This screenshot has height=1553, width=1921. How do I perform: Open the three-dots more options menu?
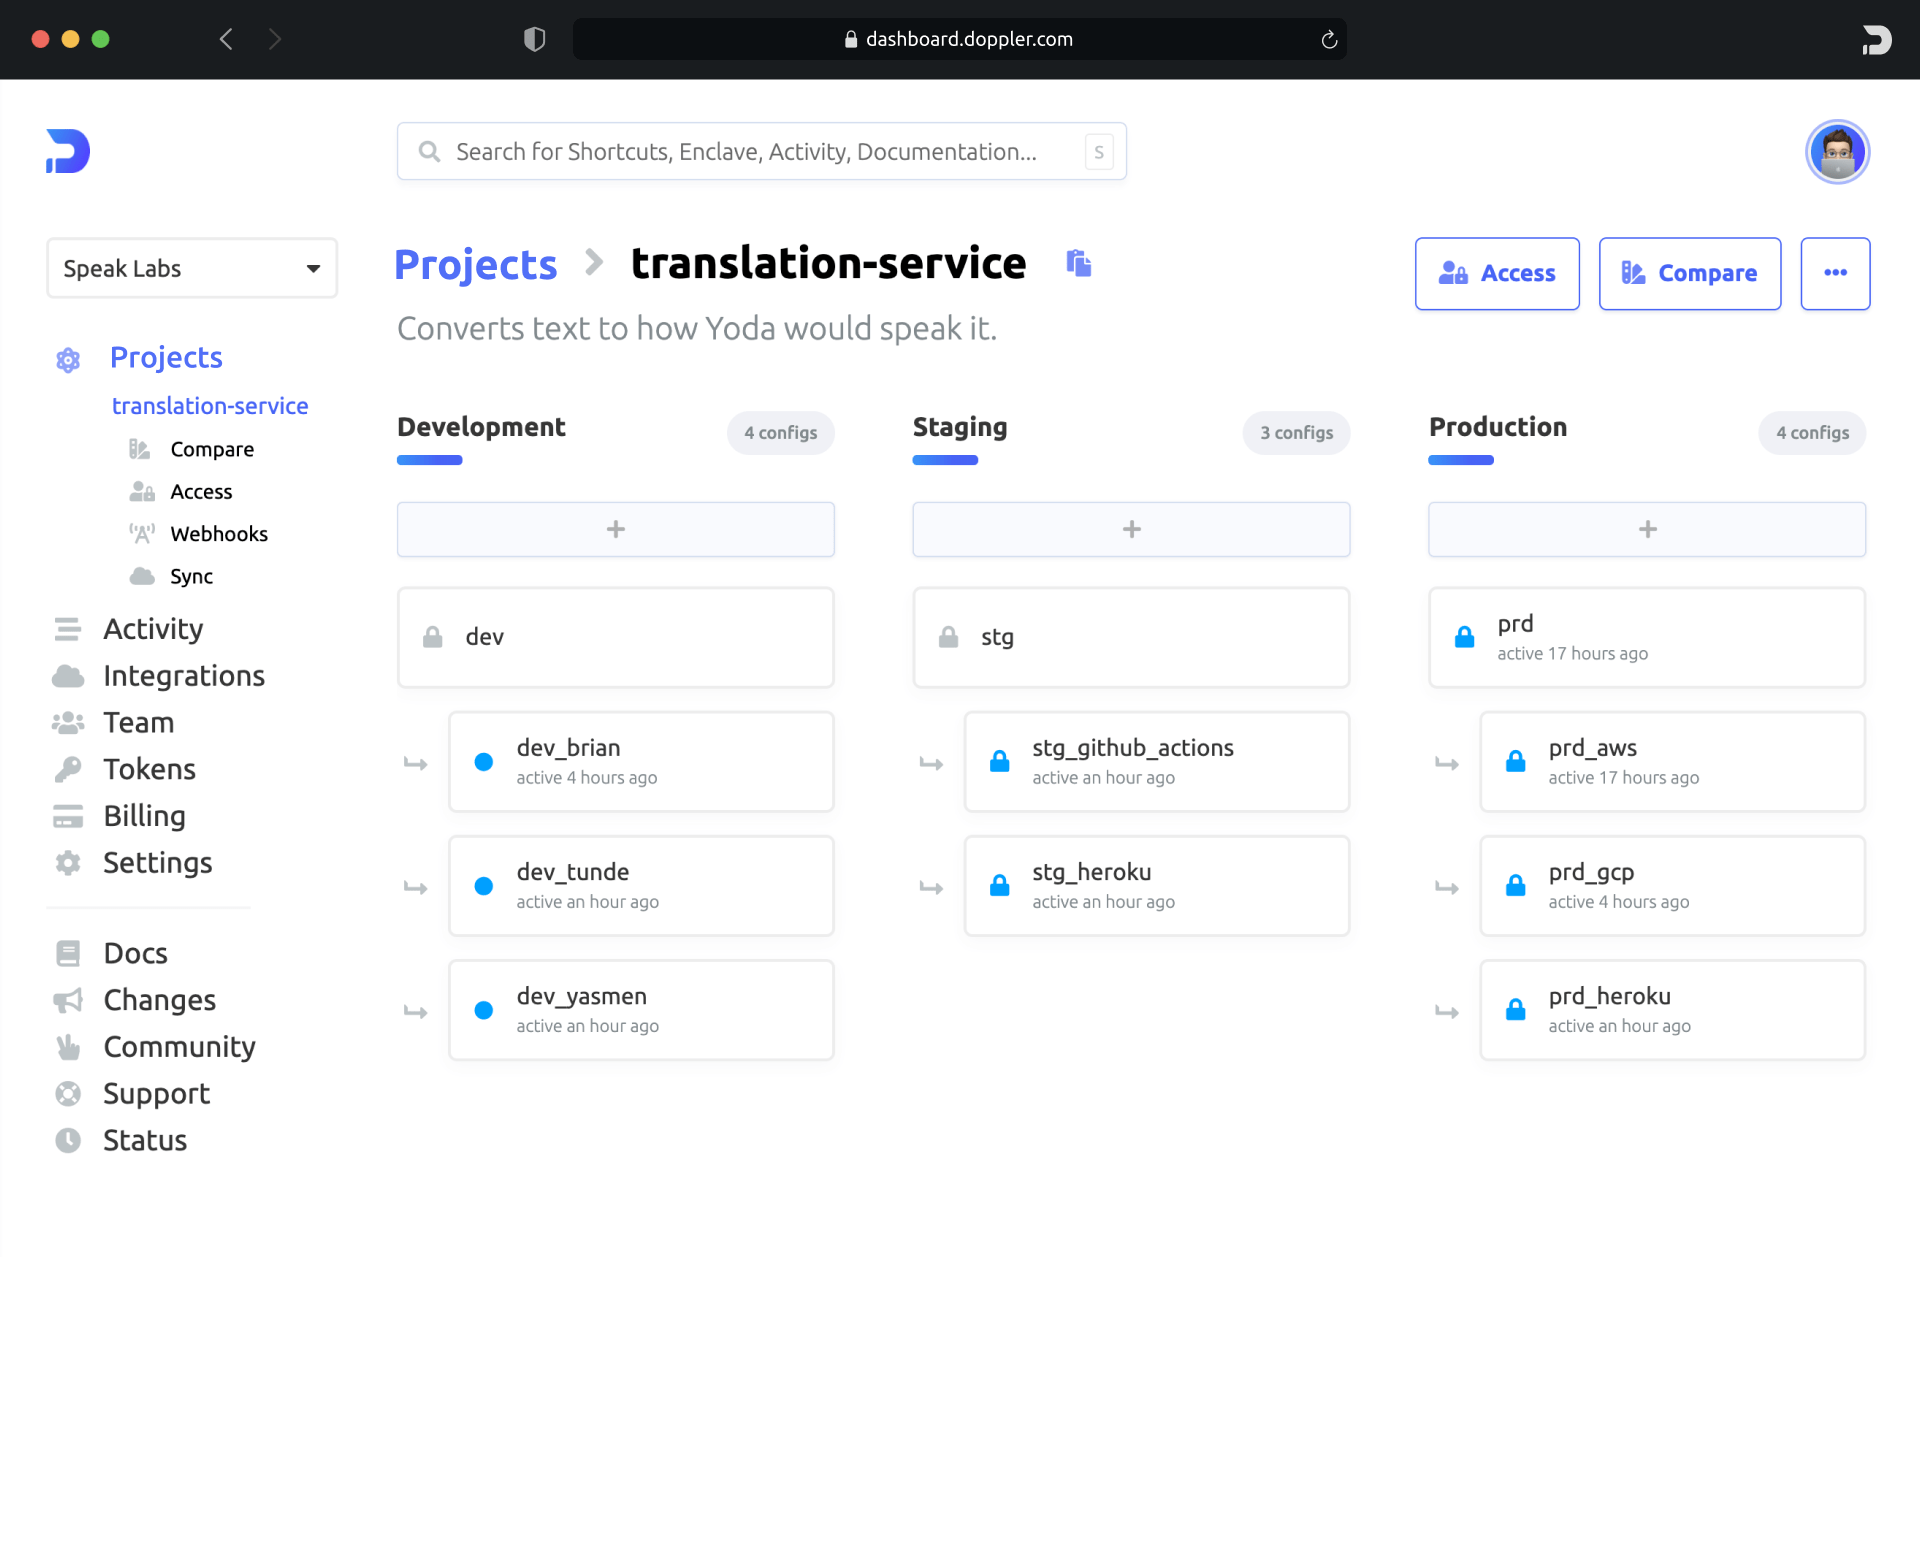pos(1834,273)
